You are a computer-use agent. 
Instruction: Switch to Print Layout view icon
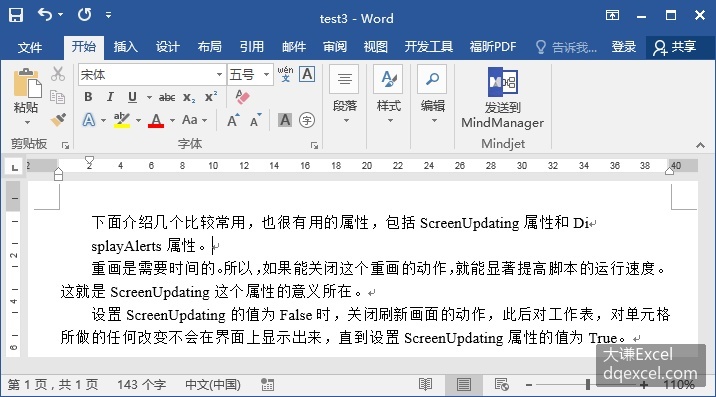tap(463, 385)
